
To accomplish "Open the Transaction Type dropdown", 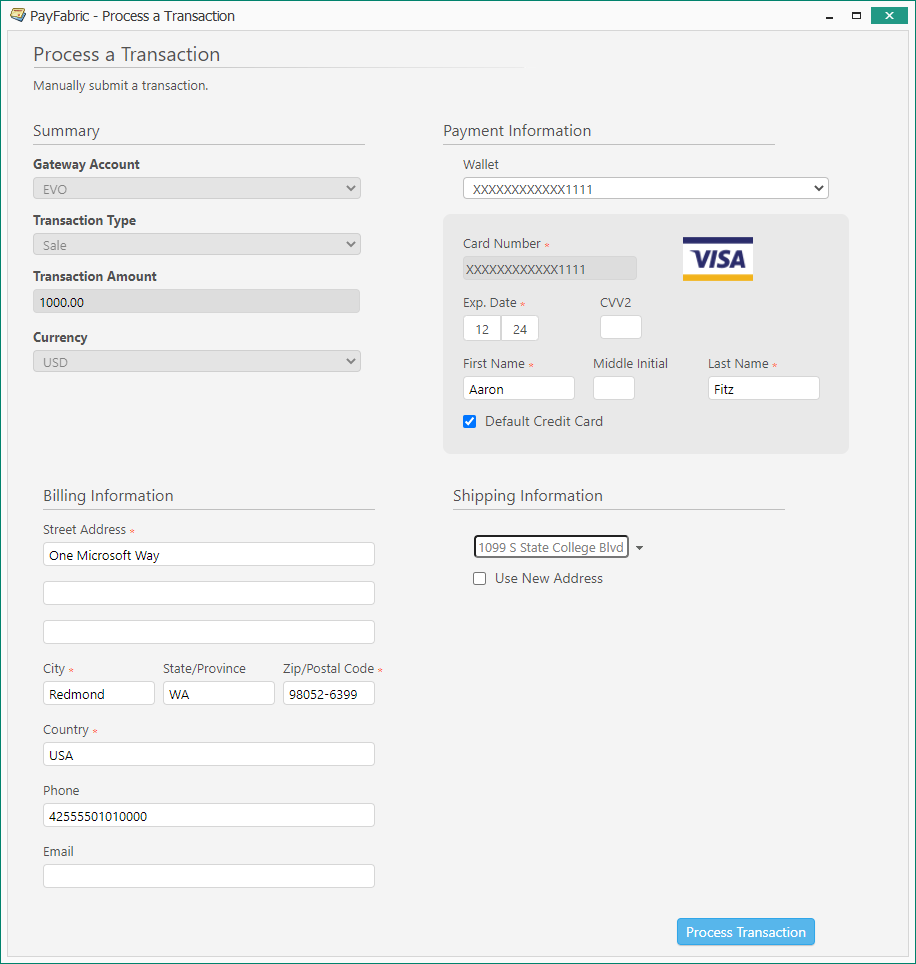I will (196, 244).
